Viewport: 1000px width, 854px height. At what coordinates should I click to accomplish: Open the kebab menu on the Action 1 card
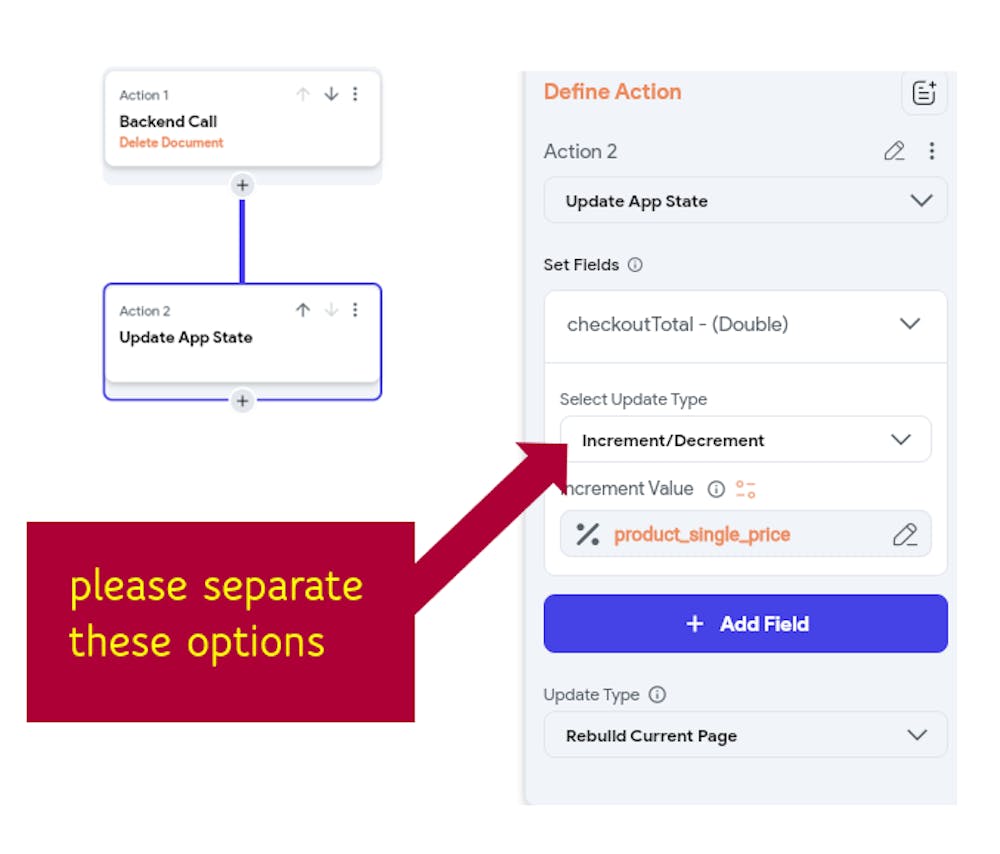356,94
